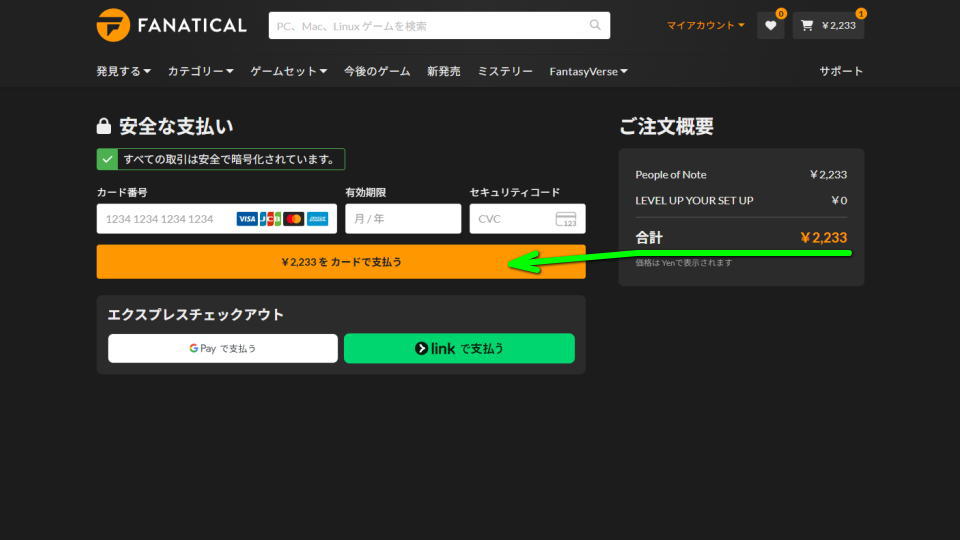Open the 今後のゲーム page

(x=377, y=71)
